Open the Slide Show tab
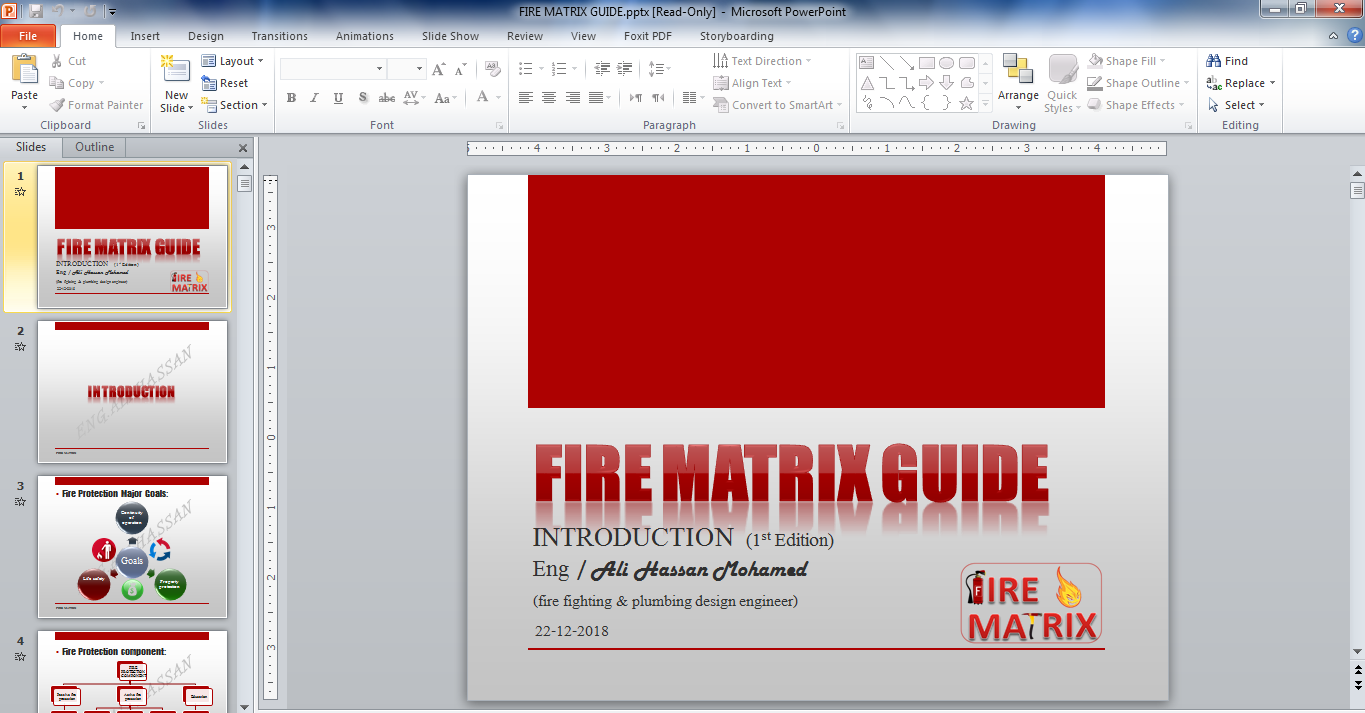 (x=450, y=36)
